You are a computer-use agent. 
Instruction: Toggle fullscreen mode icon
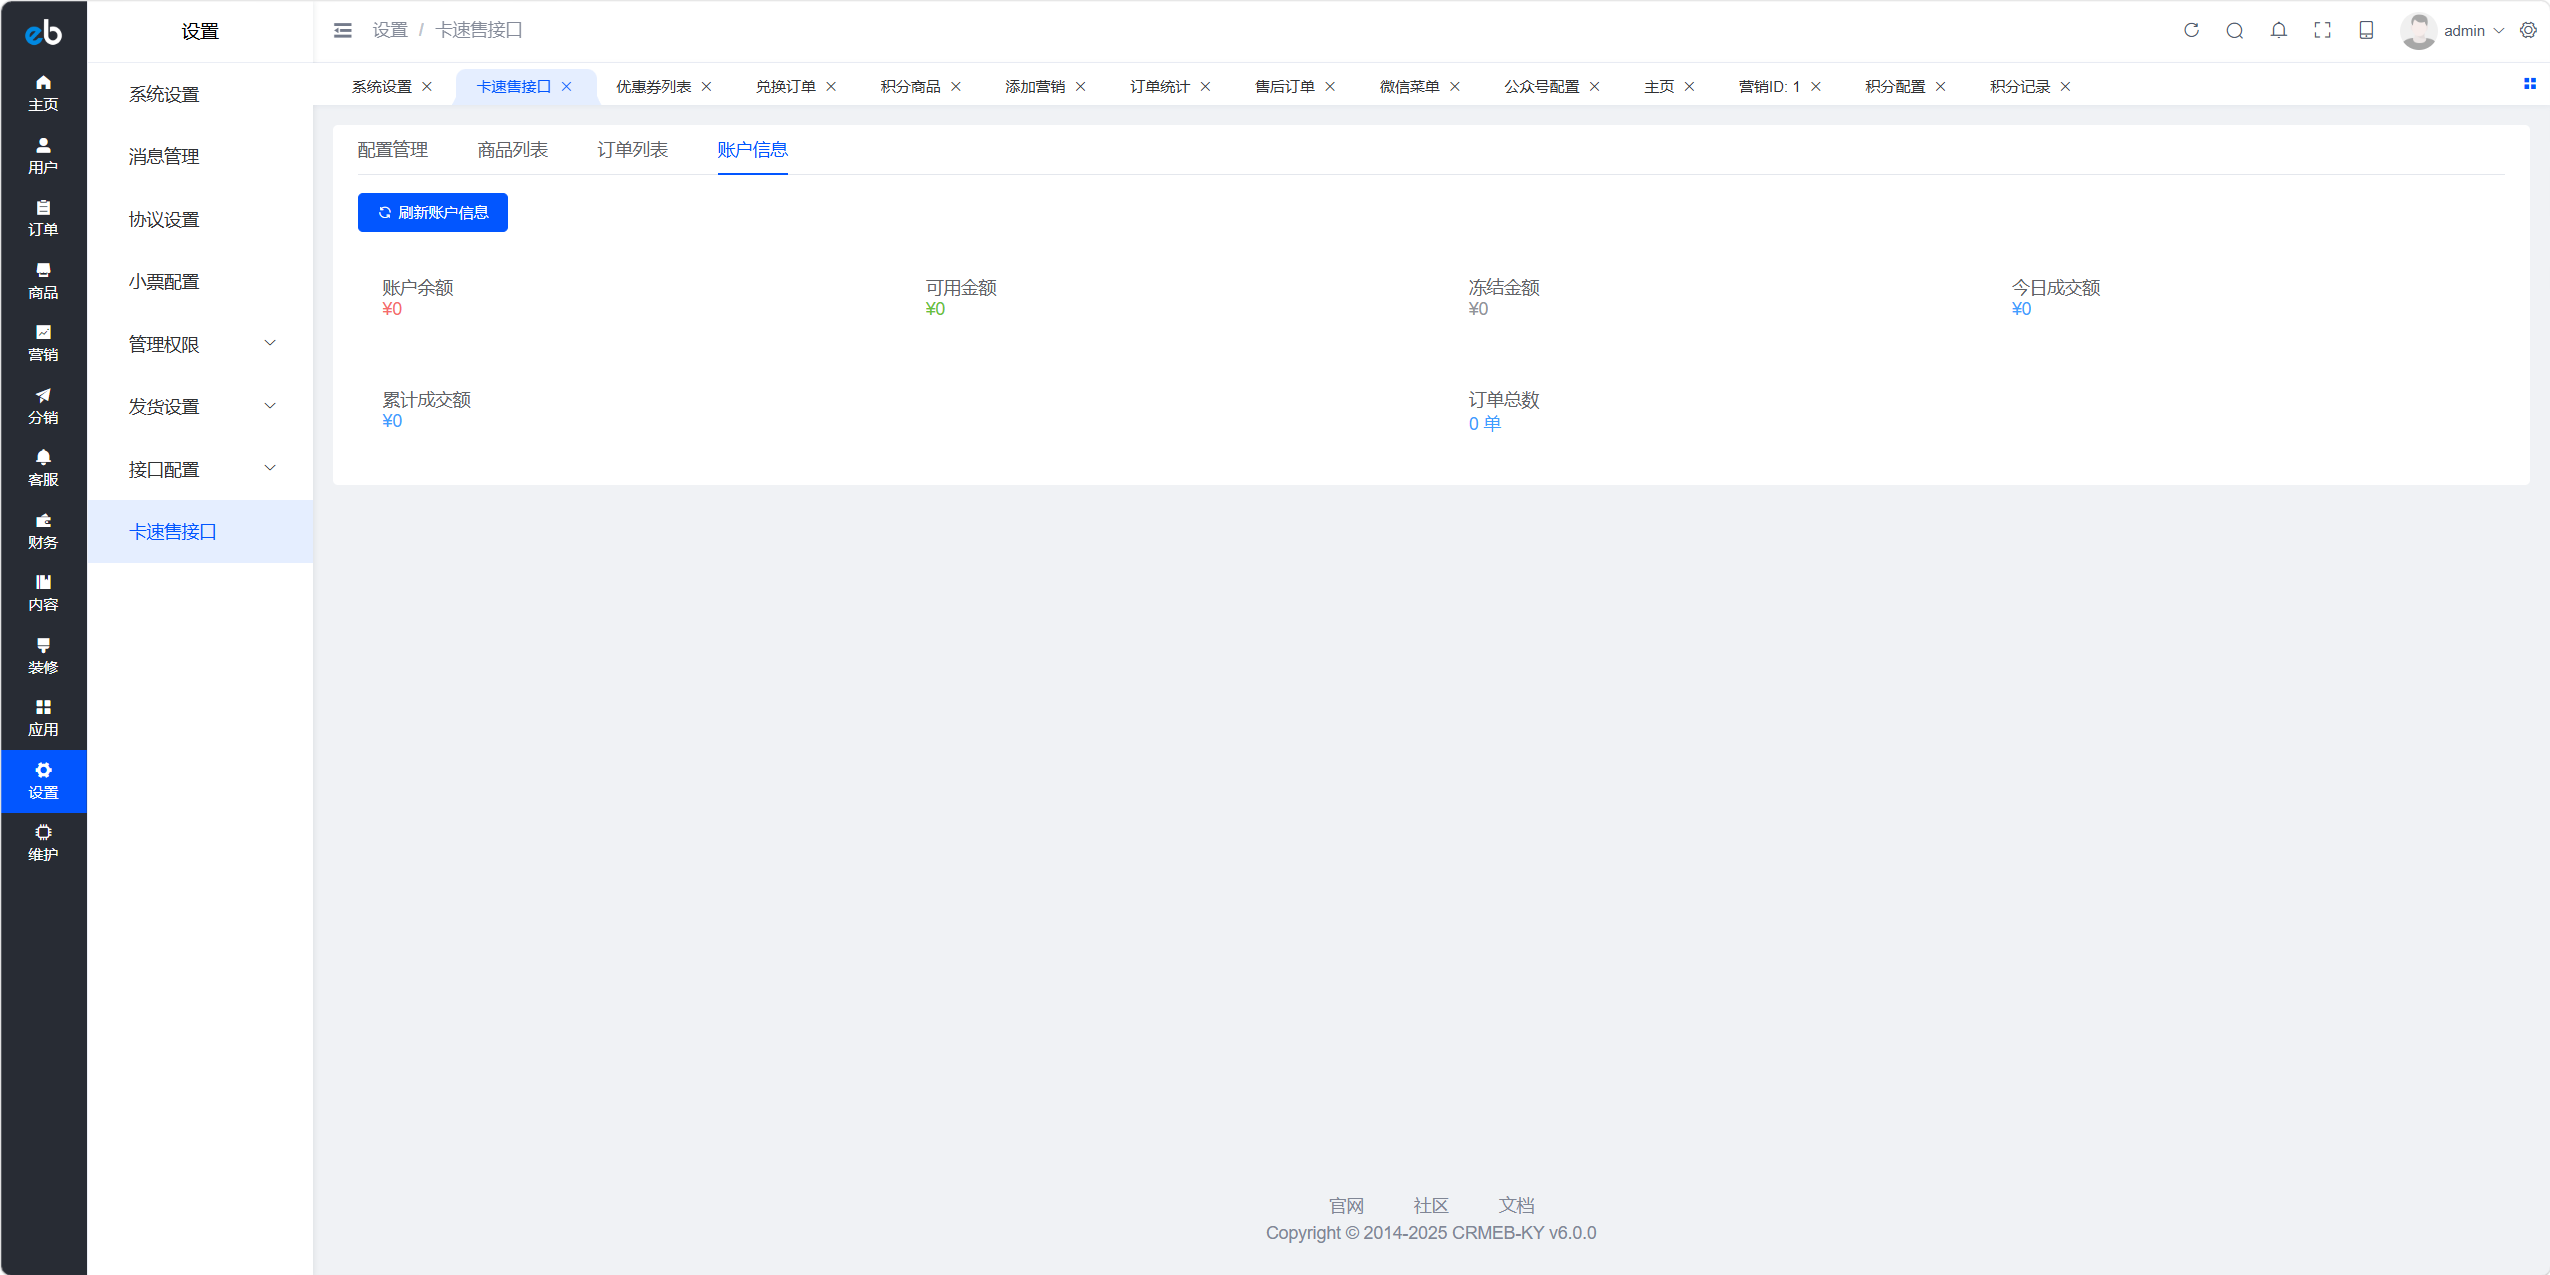coord(2323,31)
